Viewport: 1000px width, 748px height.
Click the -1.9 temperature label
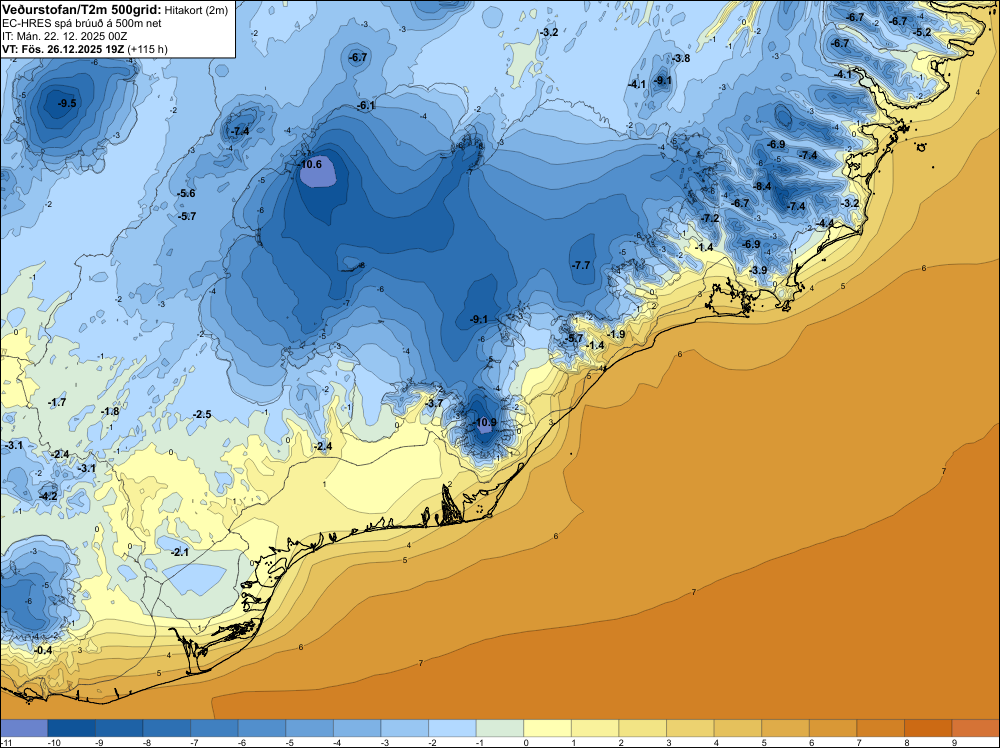[615, 334]
